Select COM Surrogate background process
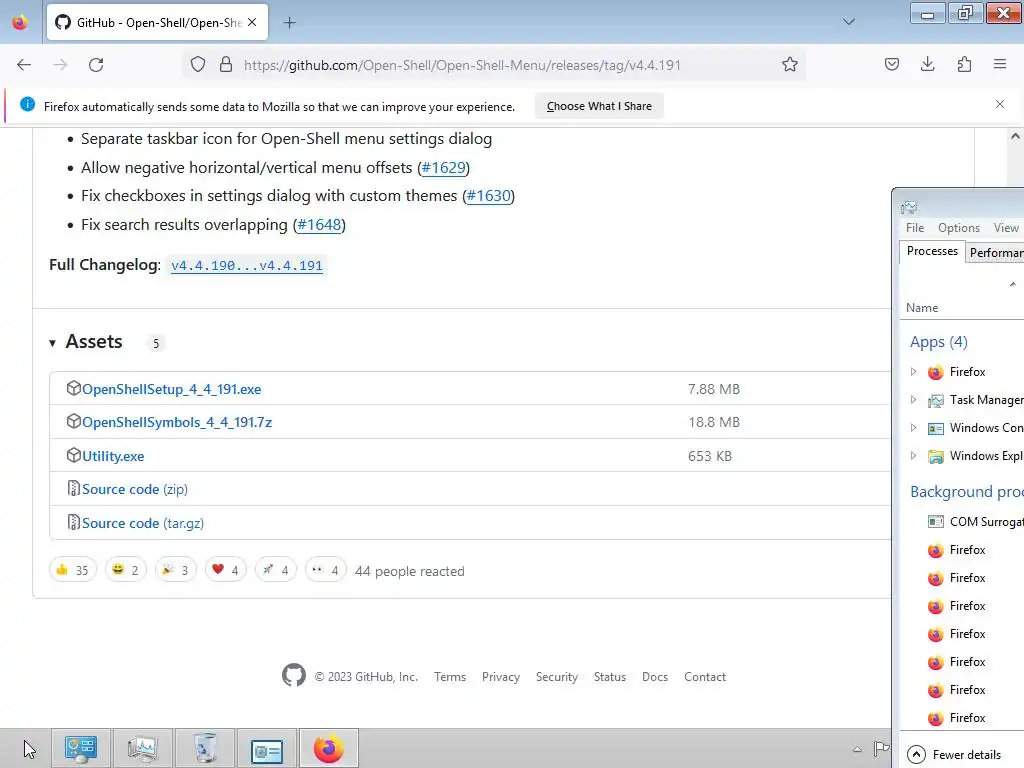This screenshot has width=1024, height=768. point(975,522)
